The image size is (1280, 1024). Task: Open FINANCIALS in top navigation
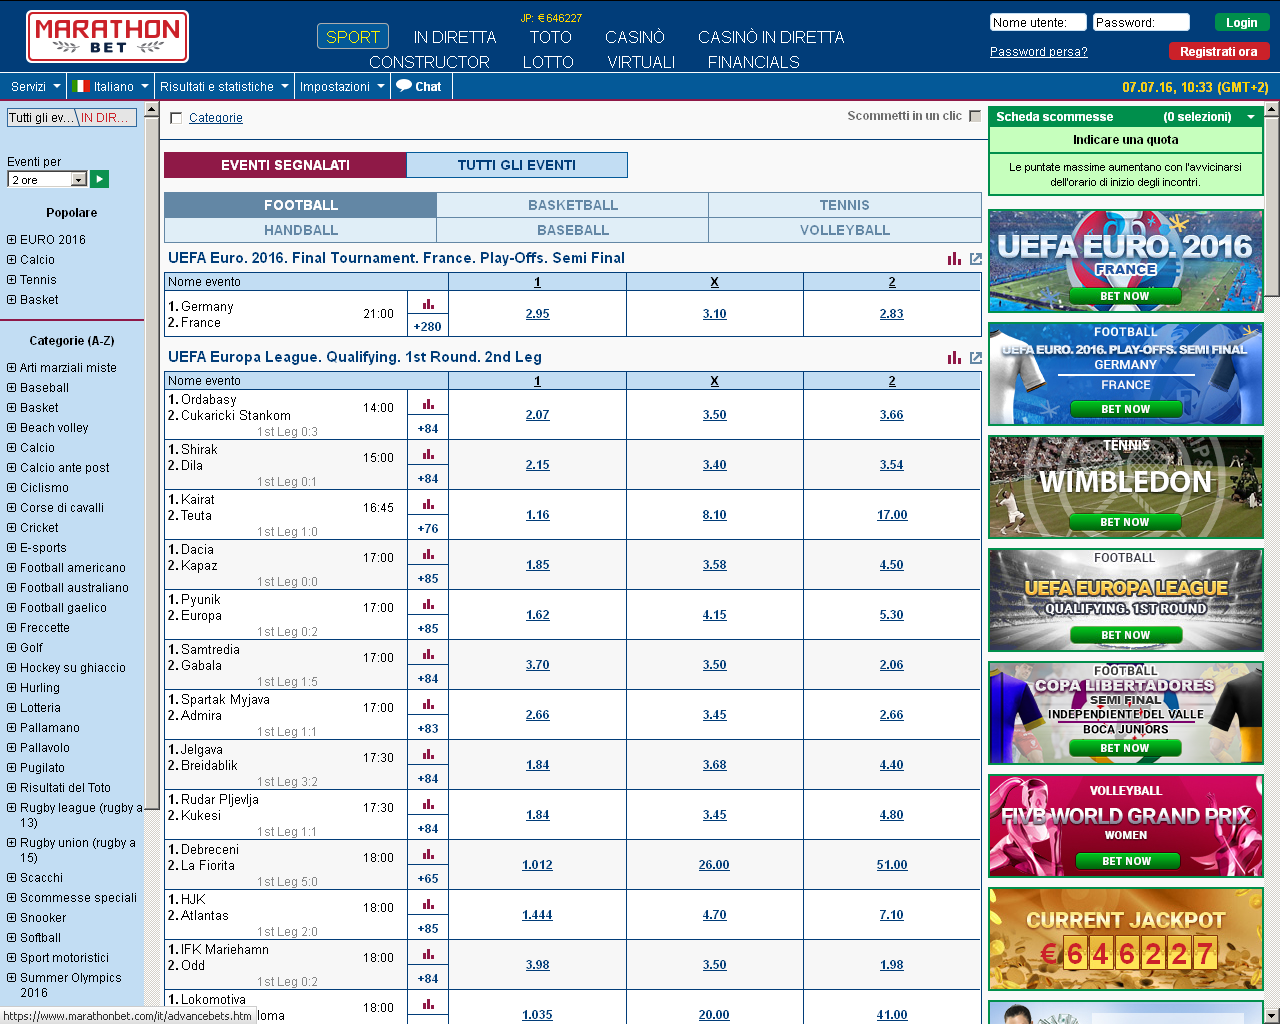[754, 62]
